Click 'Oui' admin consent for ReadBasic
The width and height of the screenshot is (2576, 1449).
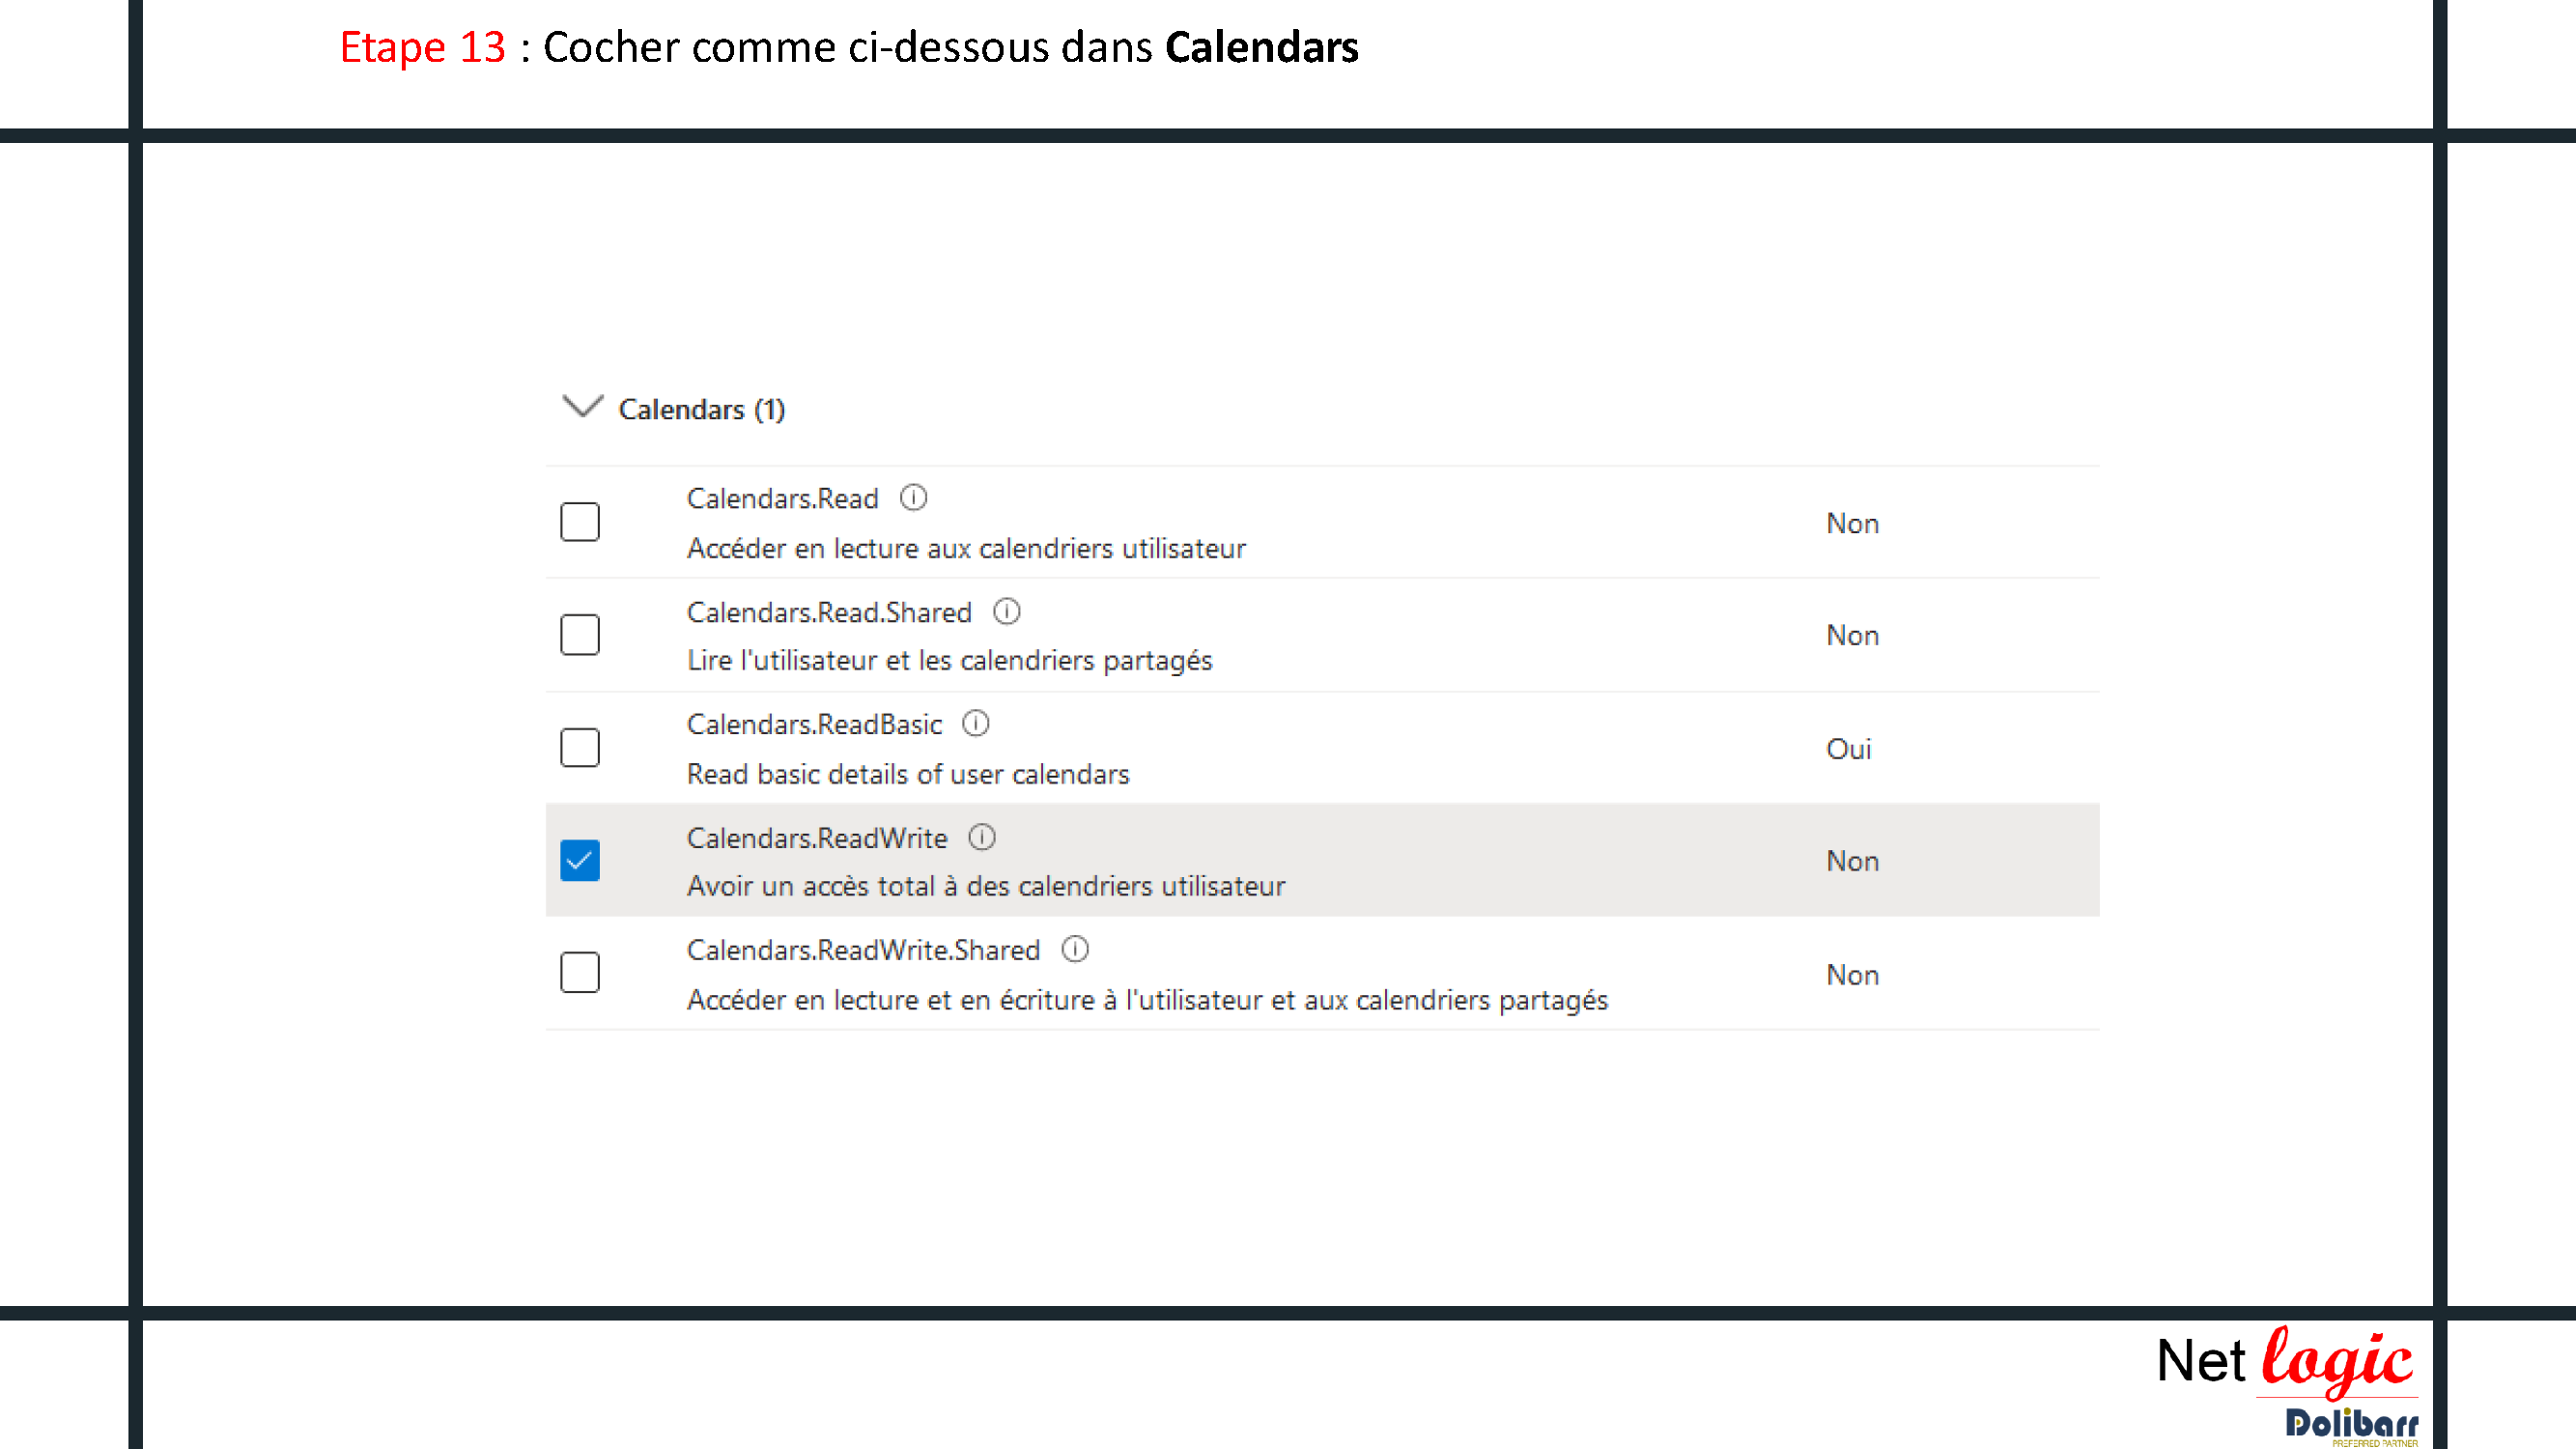click(1847, 749)
